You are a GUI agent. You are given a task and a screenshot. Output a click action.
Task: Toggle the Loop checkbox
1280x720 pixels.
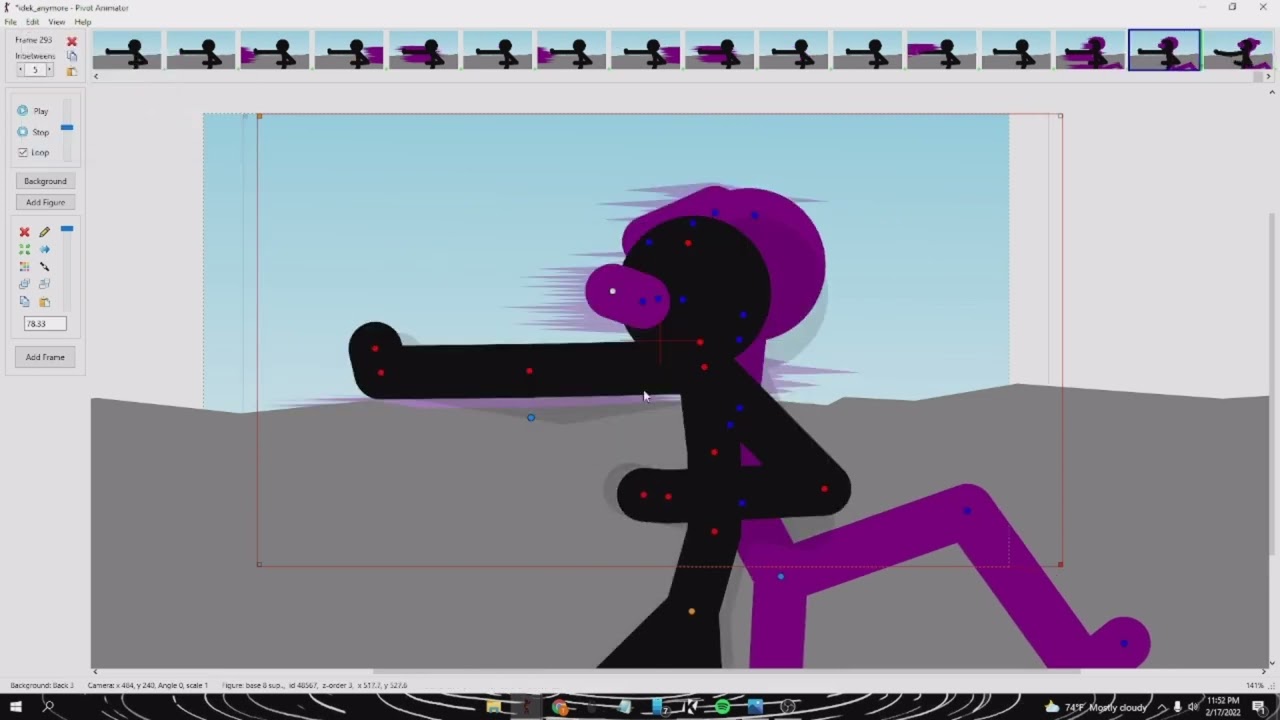pyautogui.click(x=33, y=152)
